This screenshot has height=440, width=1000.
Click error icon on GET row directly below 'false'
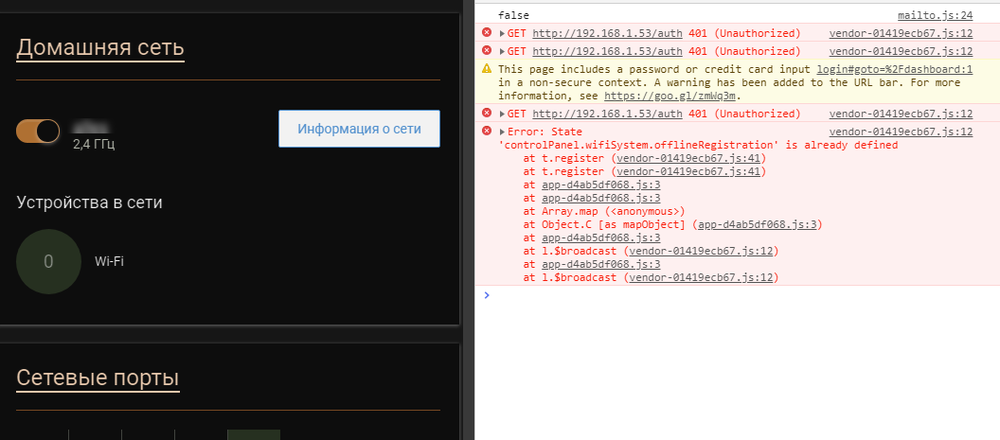487,33
